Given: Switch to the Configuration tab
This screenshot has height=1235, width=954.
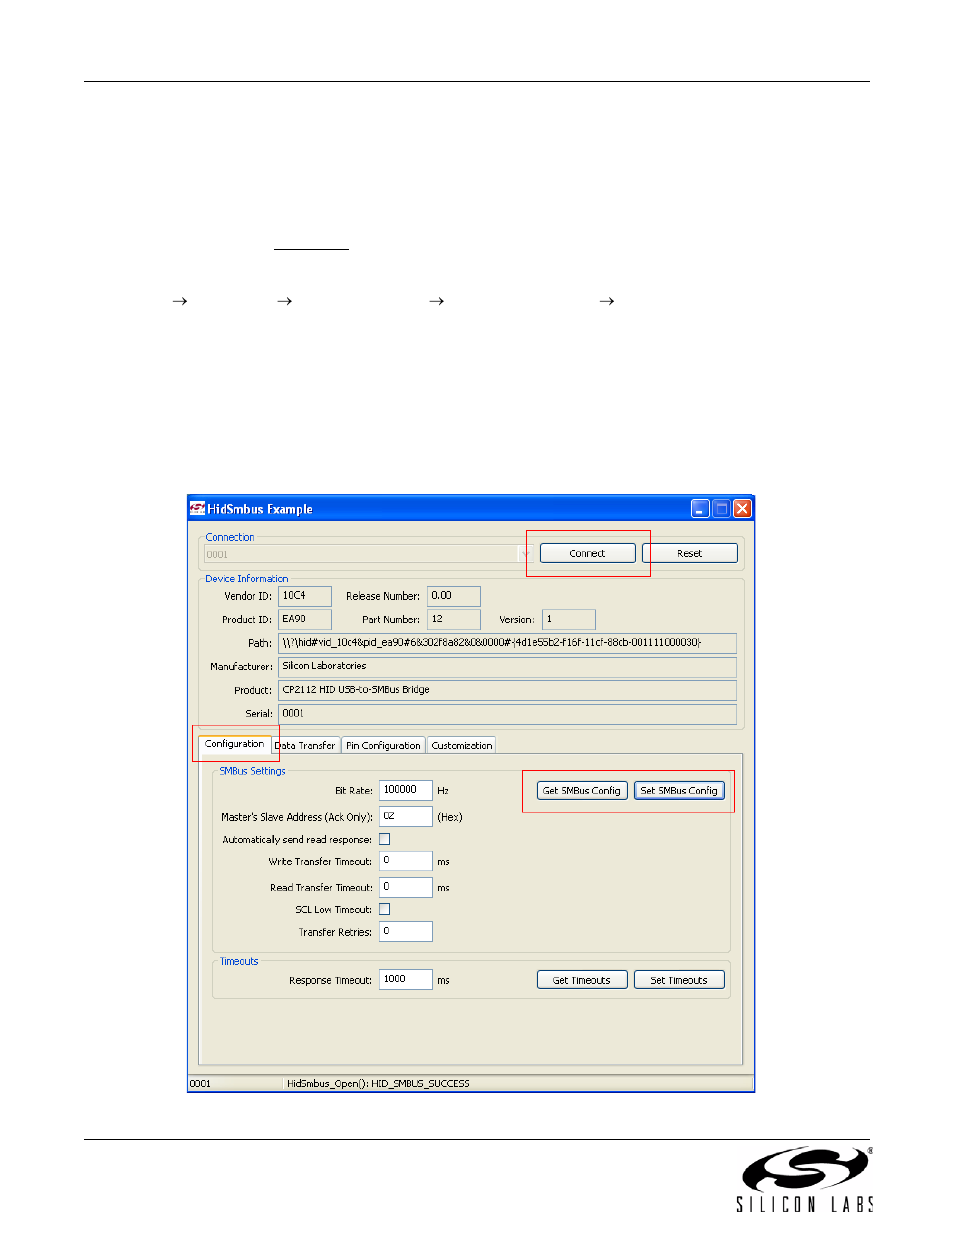Looking at the screenshot, I should 234,744.
